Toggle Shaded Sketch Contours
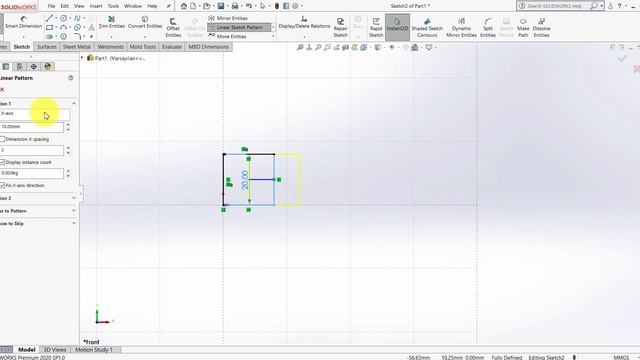 pos(427,27)
